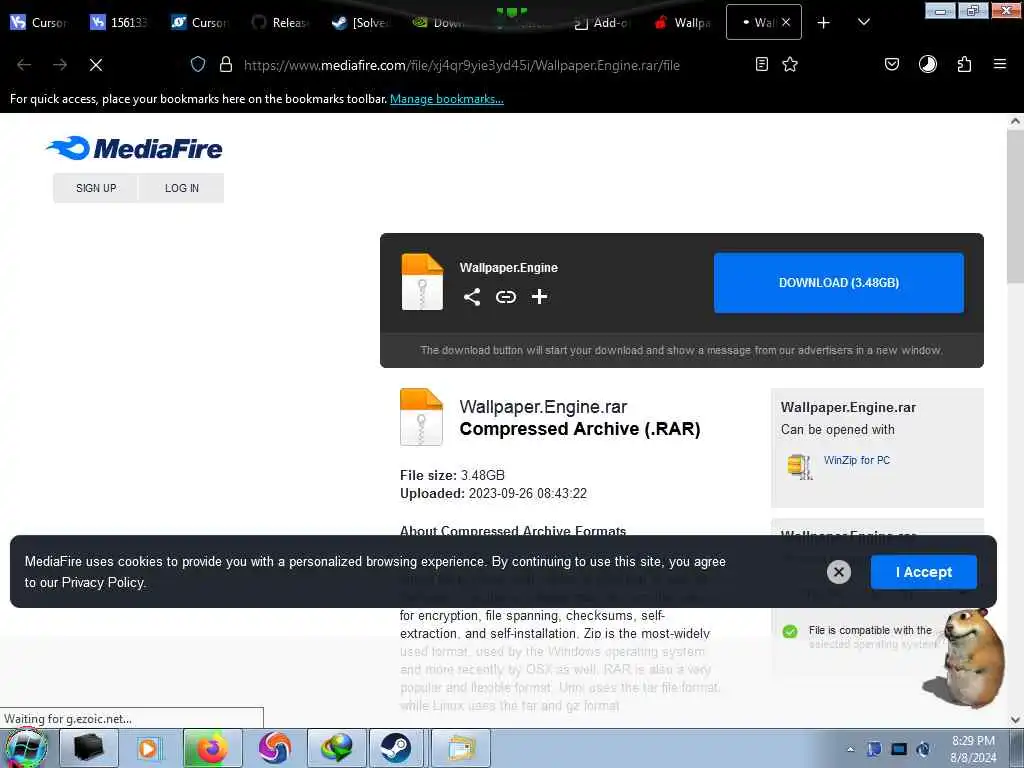Save page to Pocket

coord(892,64)
